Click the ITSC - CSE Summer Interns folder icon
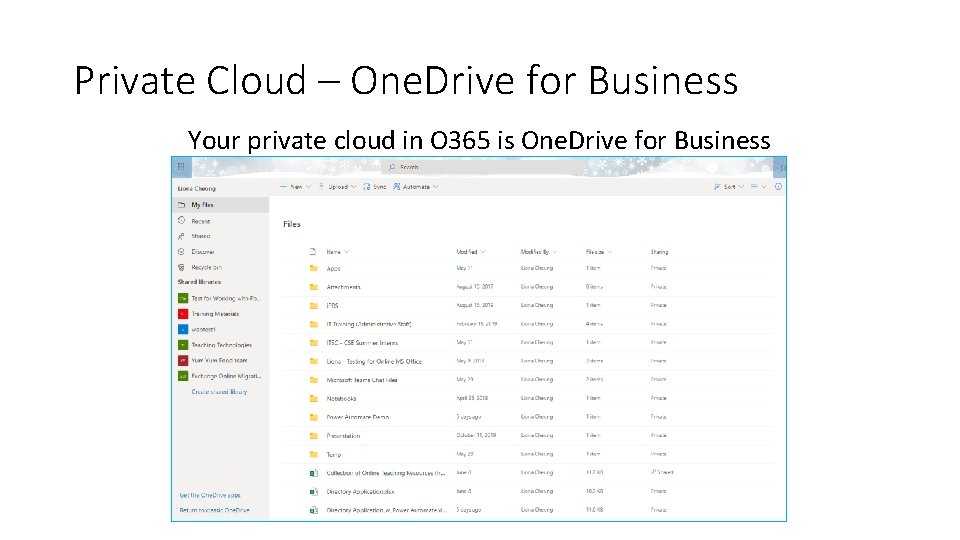 [313, 343]
